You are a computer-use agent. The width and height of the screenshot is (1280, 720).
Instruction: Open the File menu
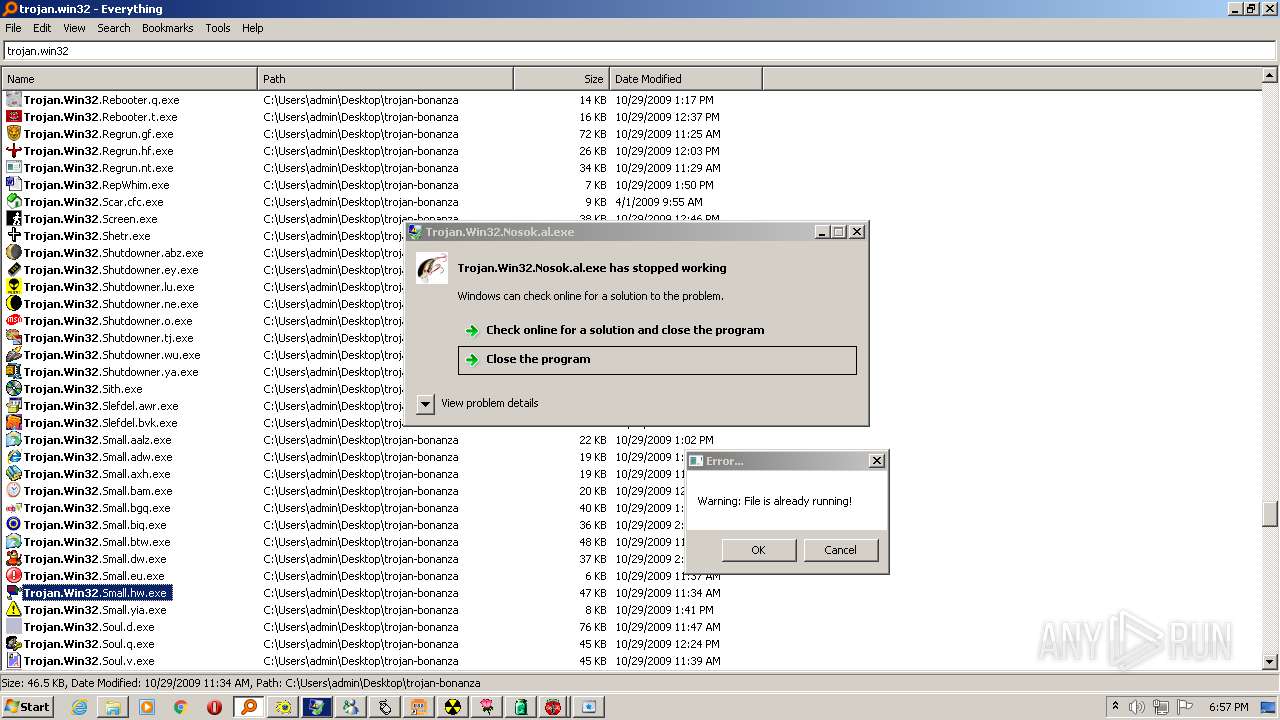coord(13,28)
